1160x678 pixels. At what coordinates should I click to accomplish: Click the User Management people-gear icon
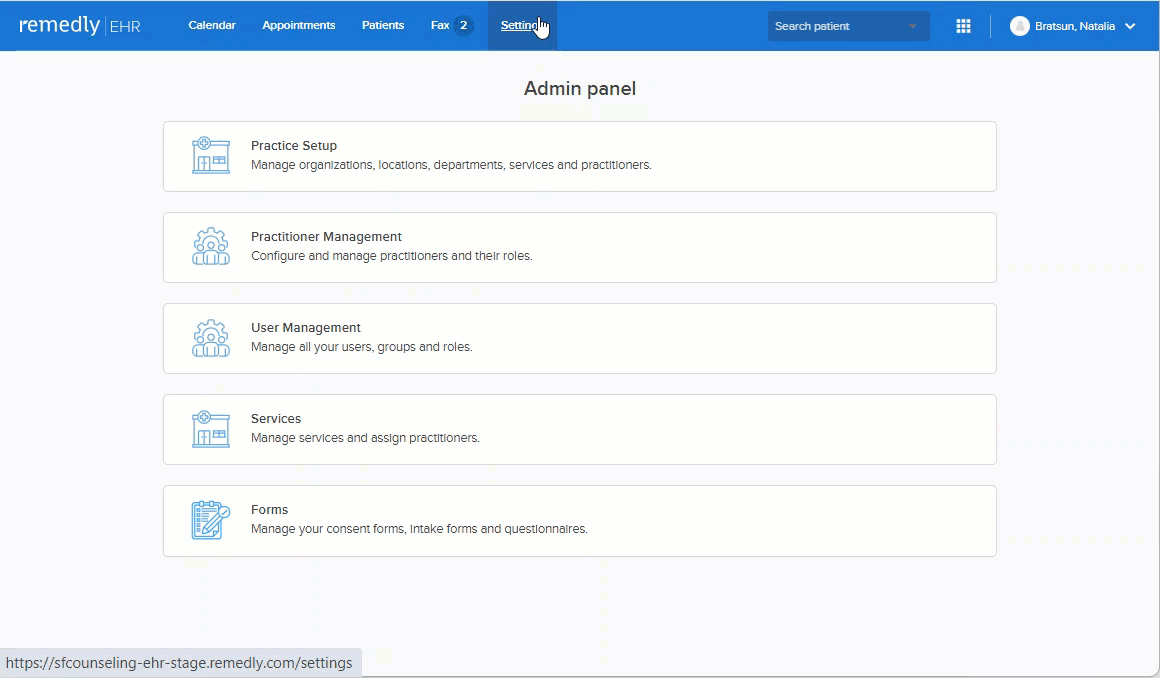211,338
